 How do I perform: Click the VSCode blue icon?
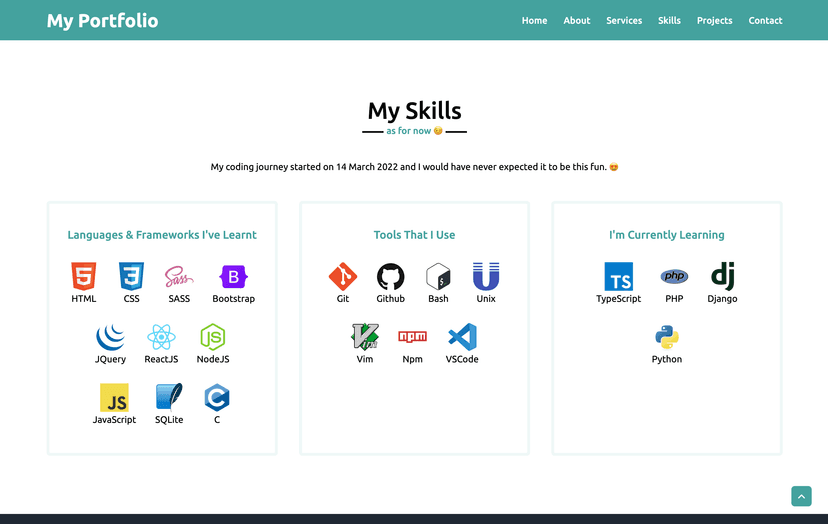462,337
